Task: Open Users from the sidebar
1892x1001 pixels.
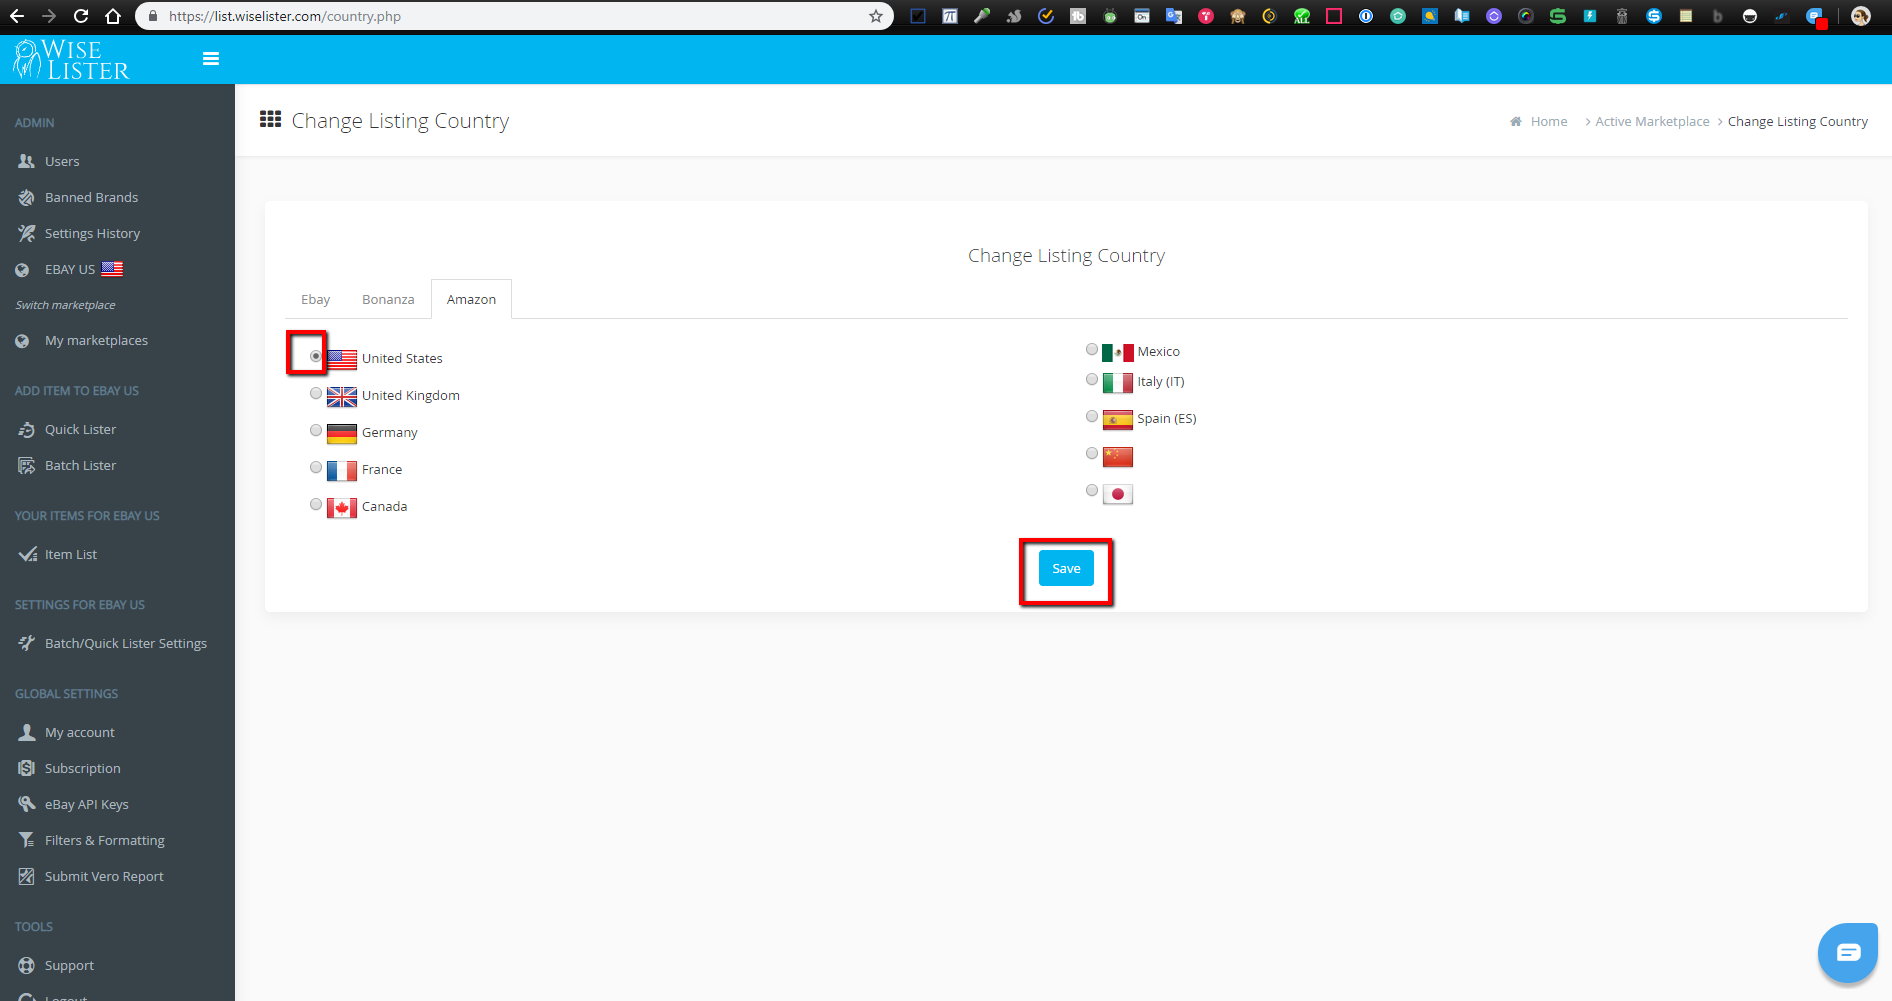Action: (62, 161)
